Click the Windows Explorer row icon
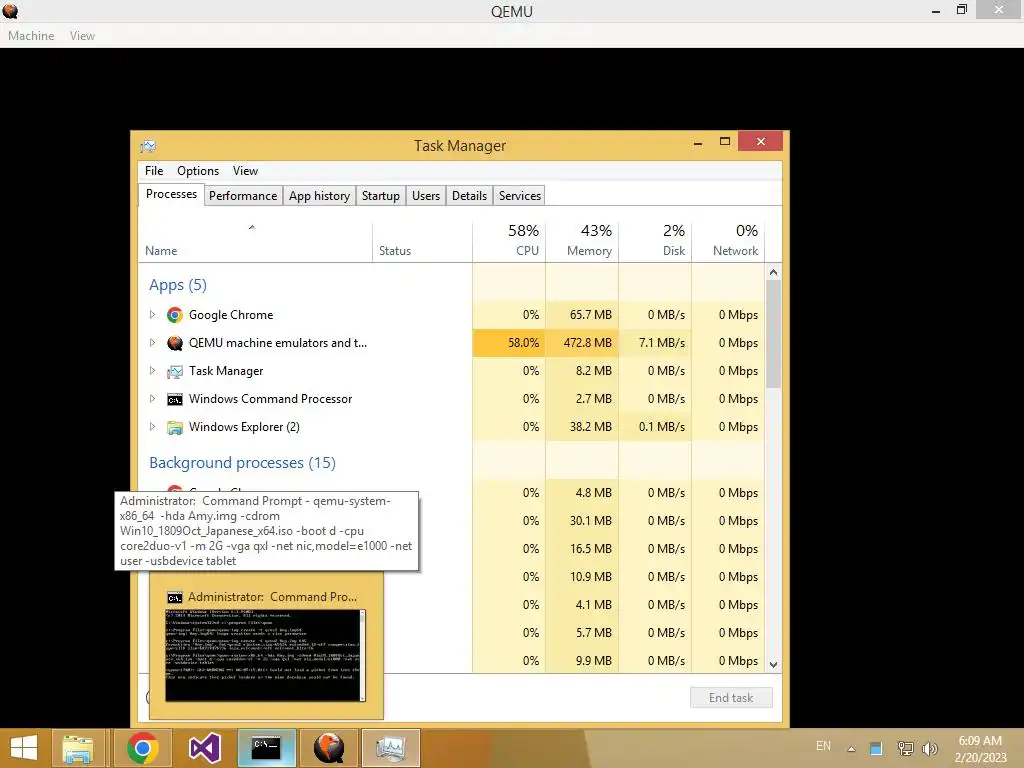1024x768 pixels. pos(174,427)
